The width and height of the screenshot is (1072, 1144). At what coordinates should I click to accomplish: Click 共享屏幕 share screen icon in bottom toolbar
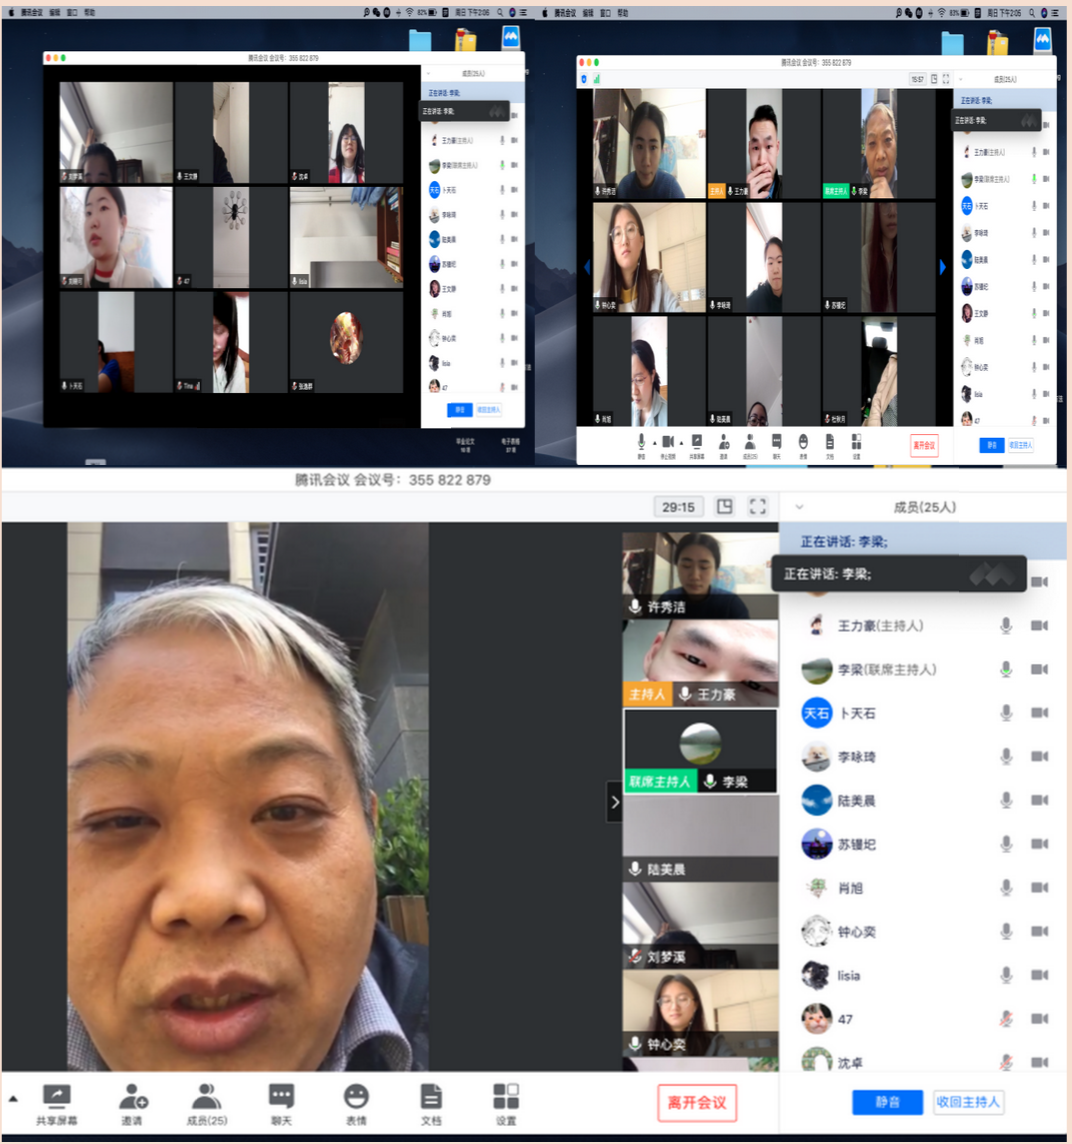click(56, 1100)
